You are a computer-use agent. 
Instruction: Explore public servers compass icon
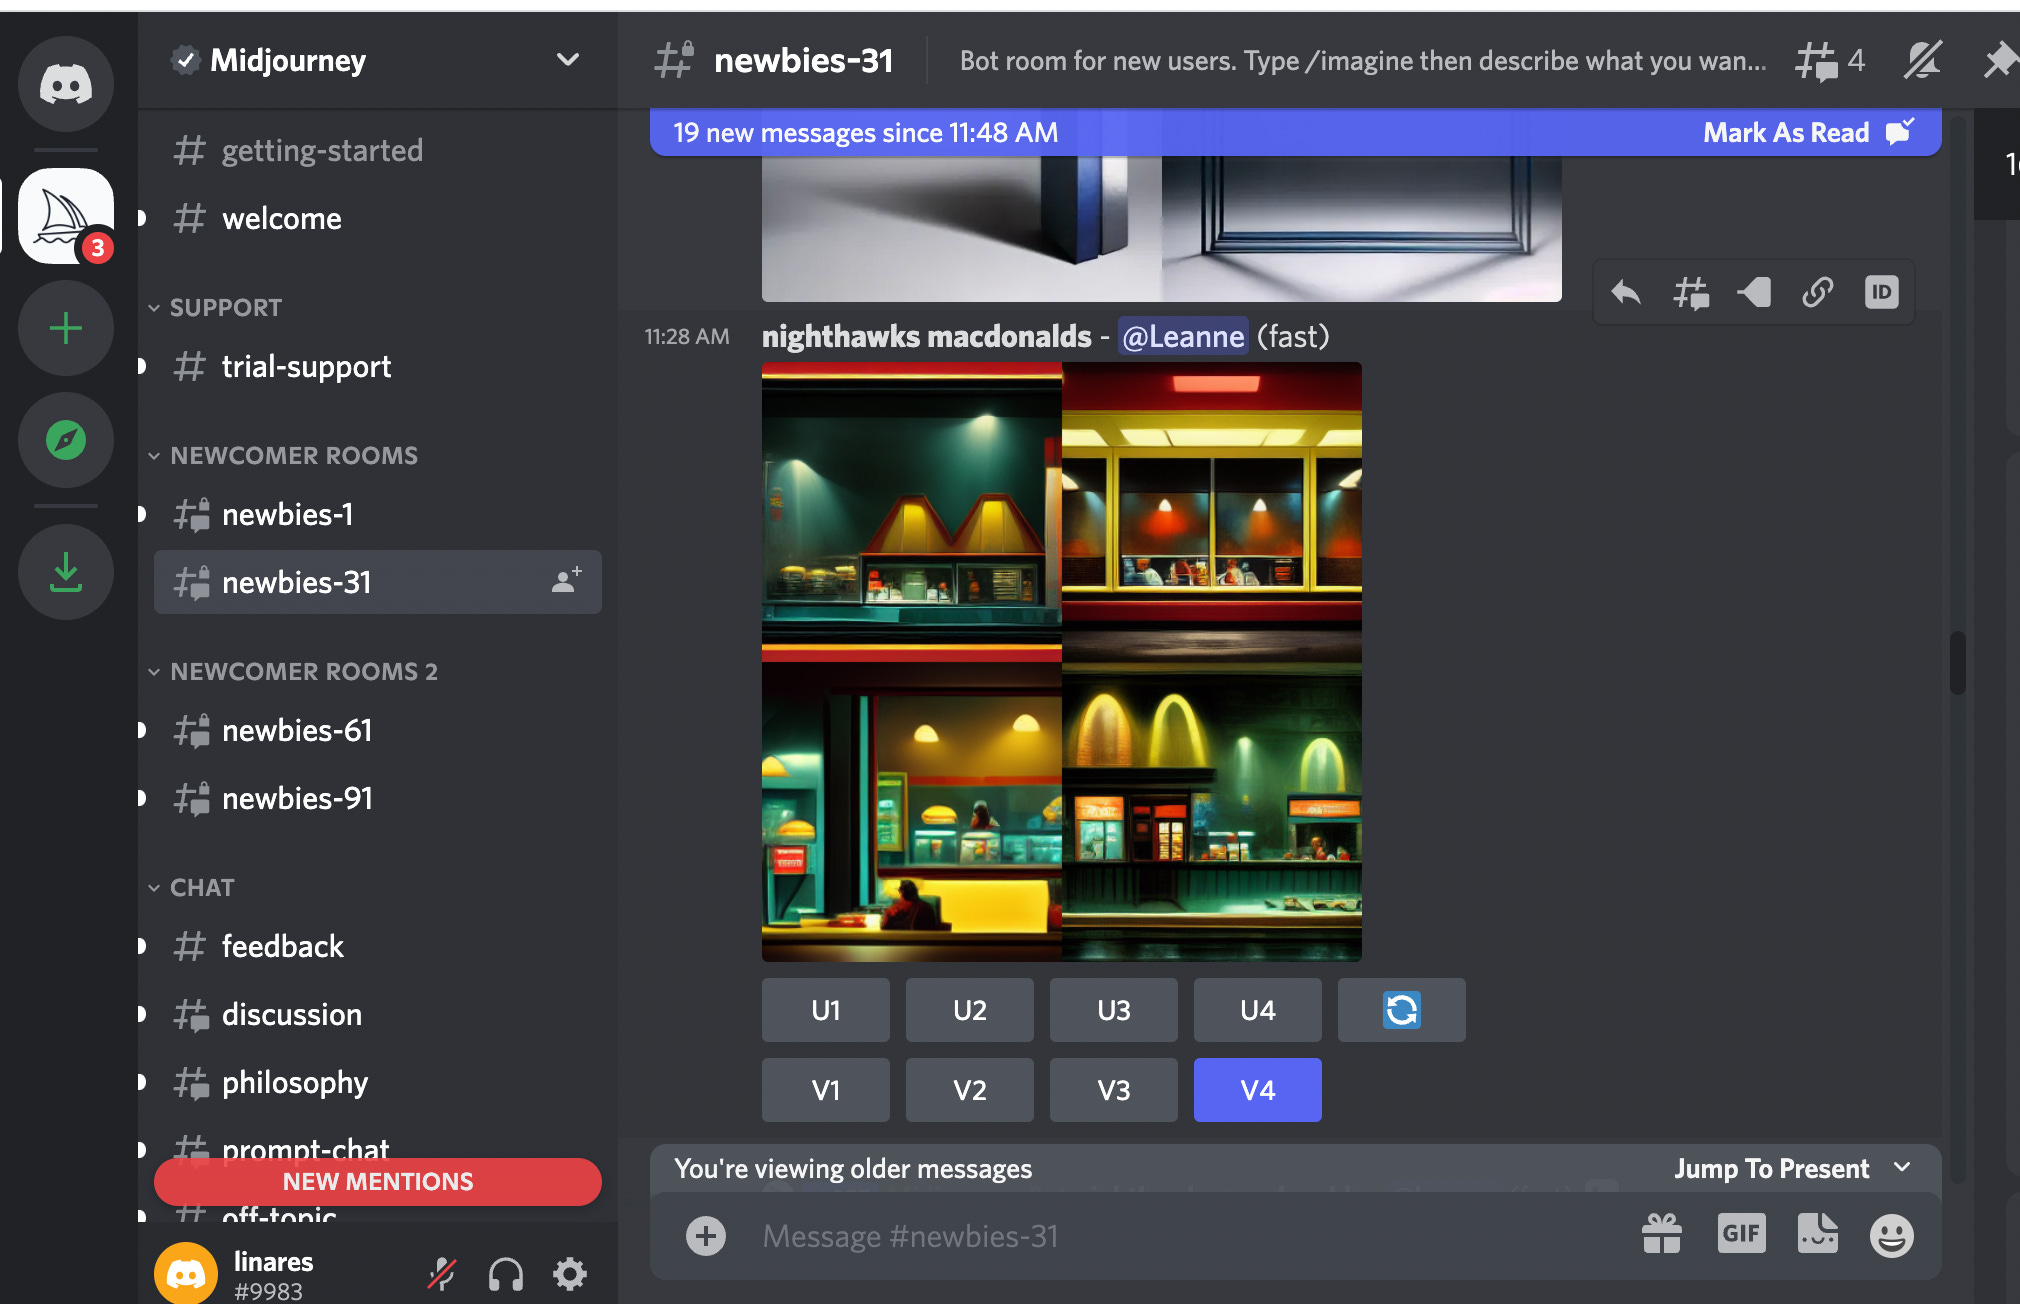66,440
